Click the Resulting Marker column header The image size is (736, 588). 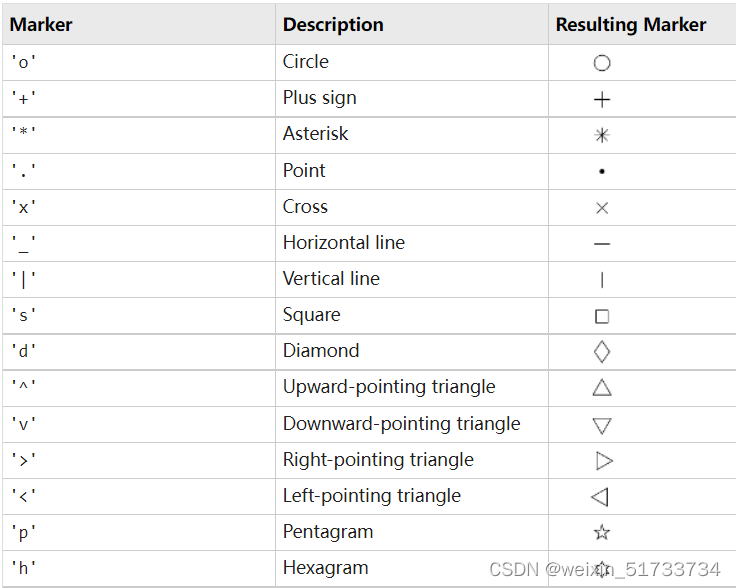[x=631, y=24]
